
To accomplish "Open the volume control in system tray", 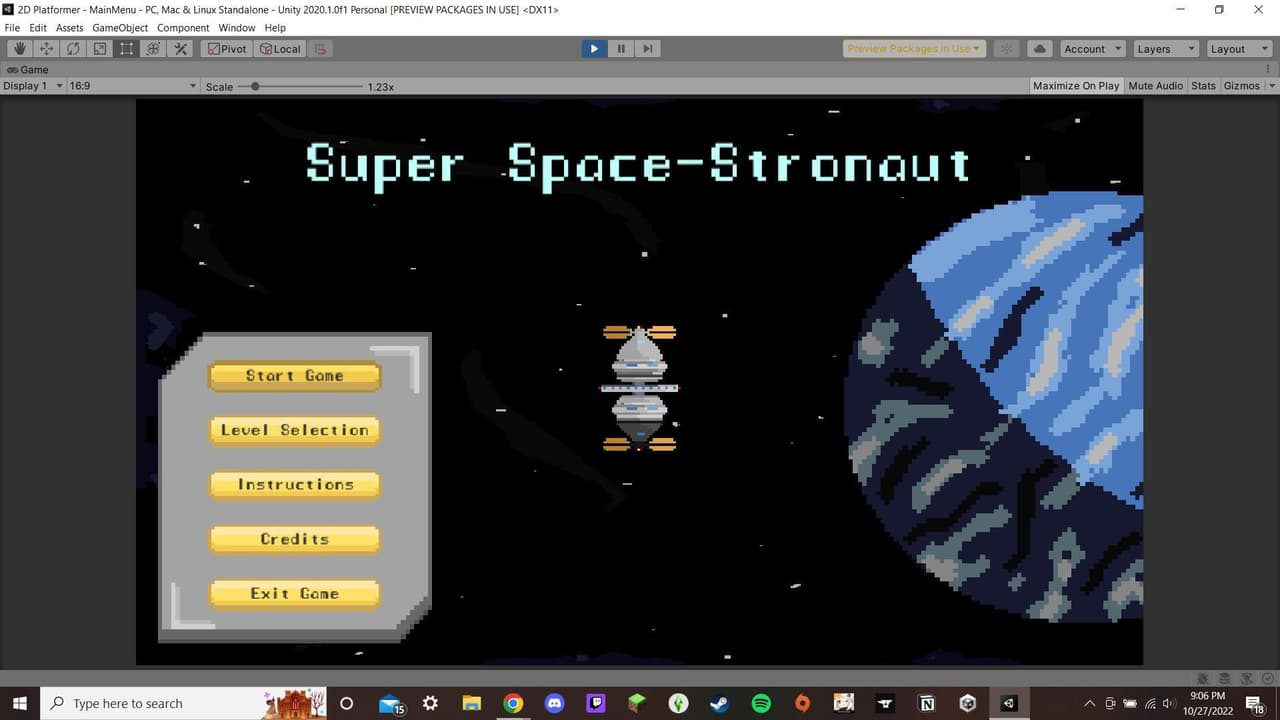I will (1170, 704).
